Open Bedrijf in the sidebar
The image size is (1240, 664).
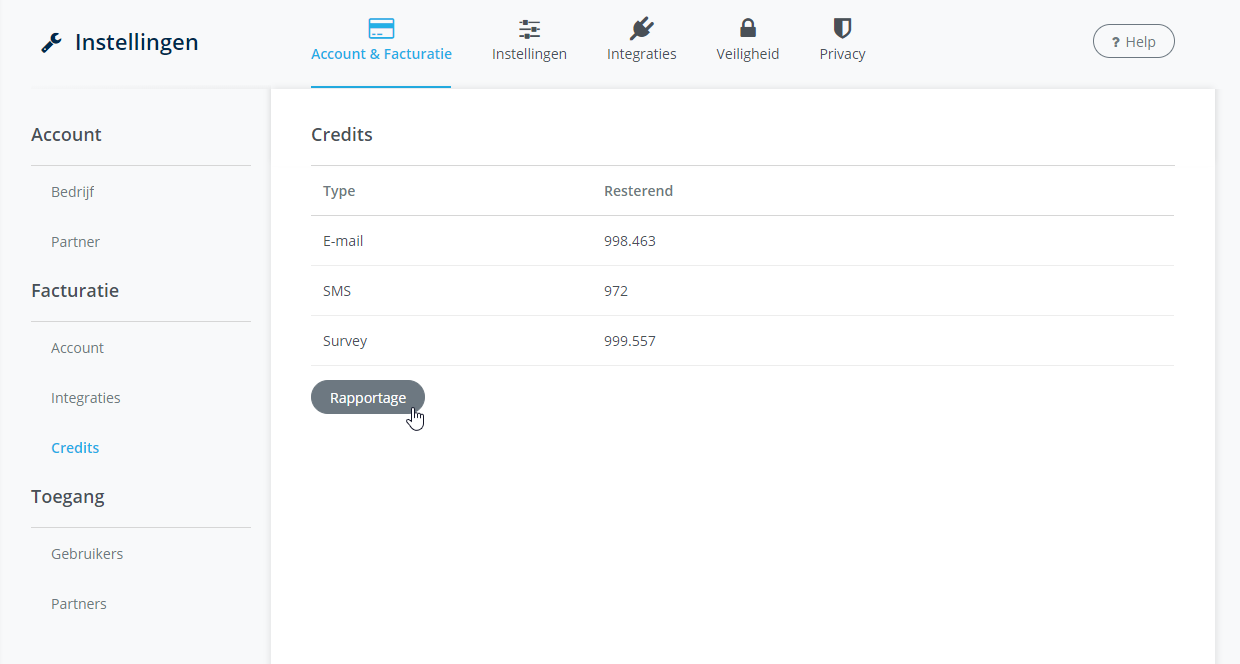coord(73,192)
